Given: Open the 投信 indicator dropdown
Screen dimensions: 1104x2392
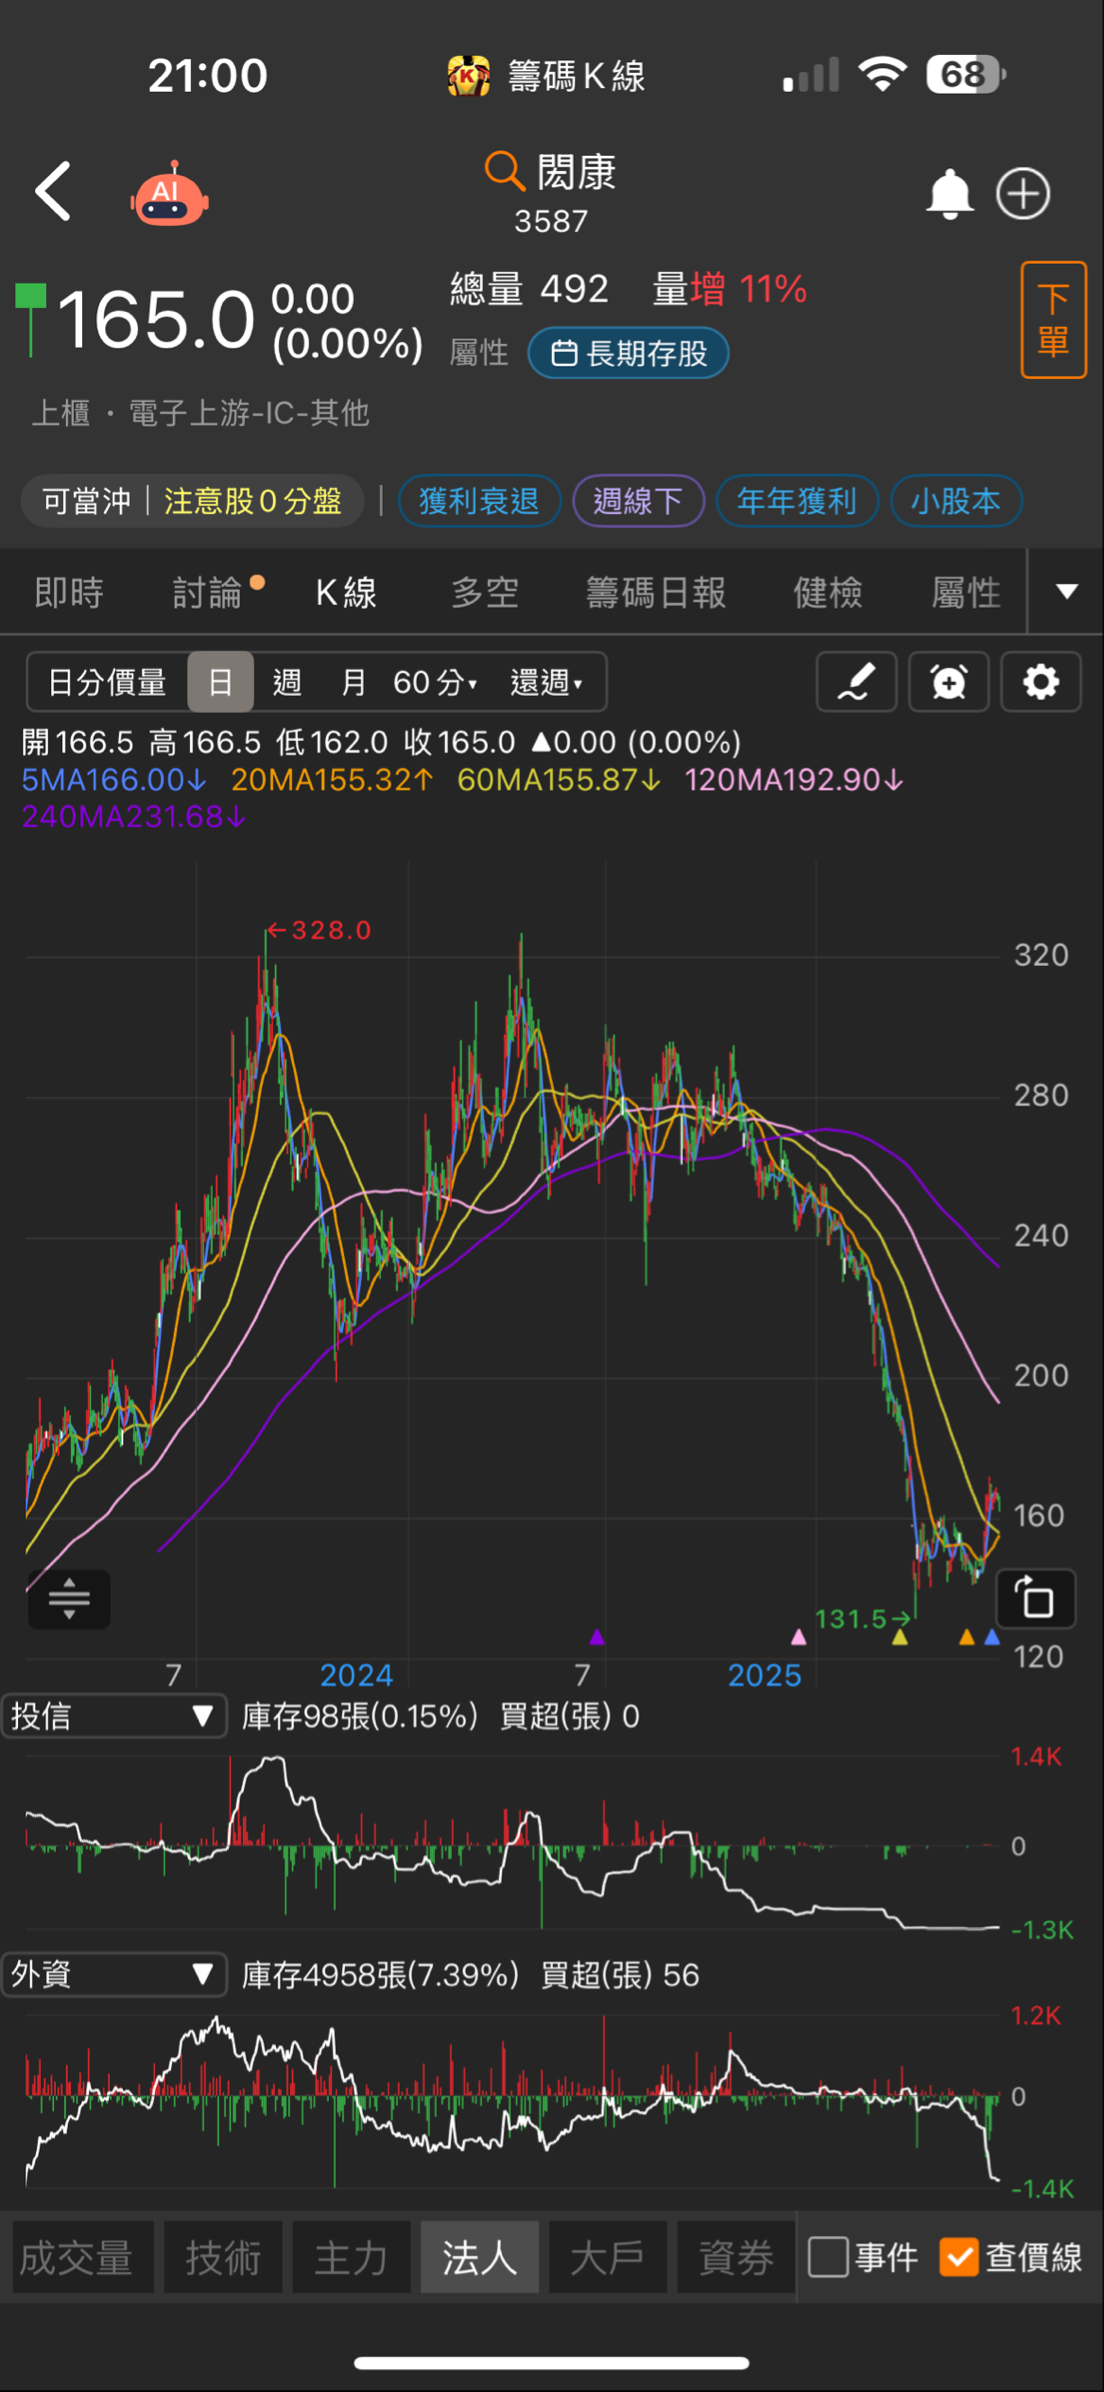Looking at the screenshot, I should click(114, 1716).
